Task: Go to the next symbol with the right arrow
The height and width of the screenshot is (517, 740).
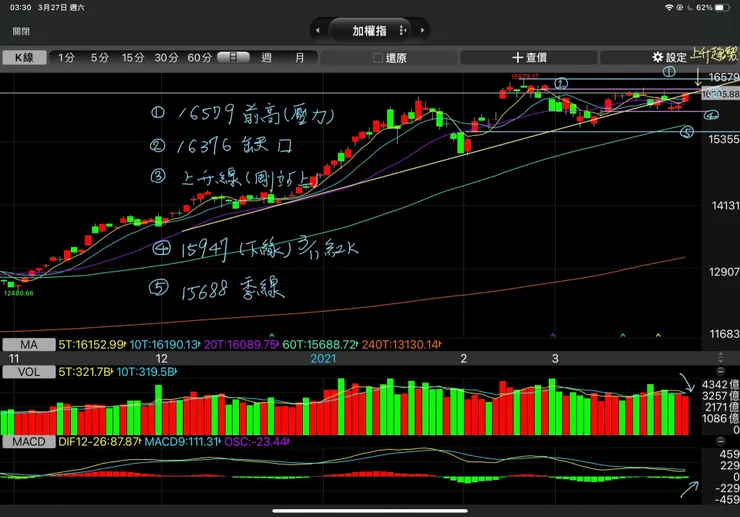Action: pyautogui.click(x=422, y=30)
